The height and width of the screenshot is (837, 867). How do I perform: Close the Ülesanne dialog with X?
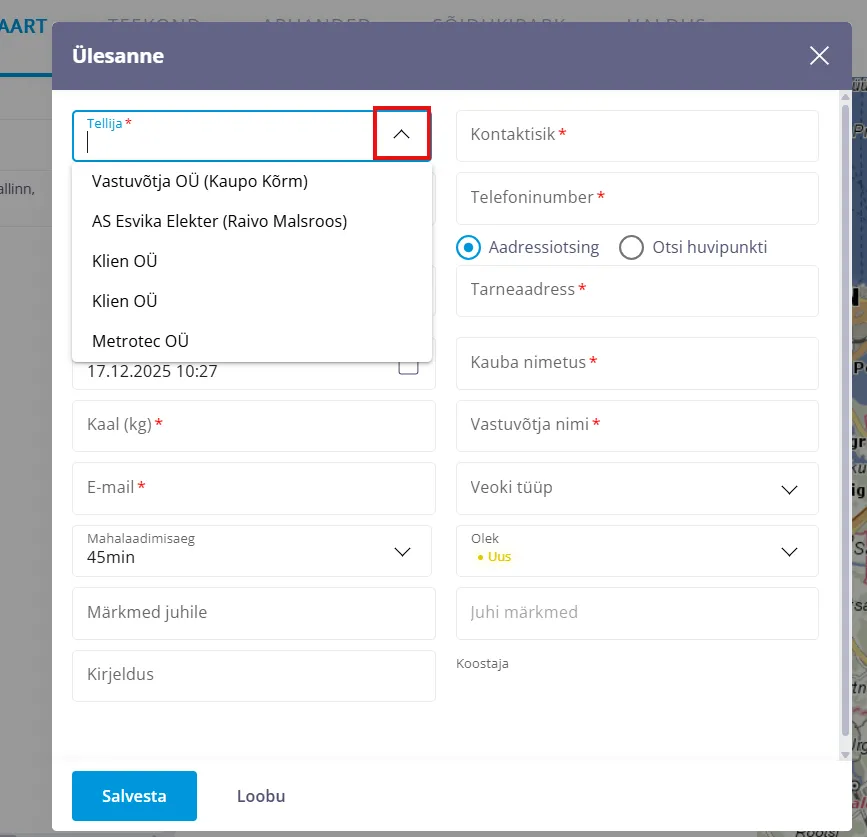point(819,56)
